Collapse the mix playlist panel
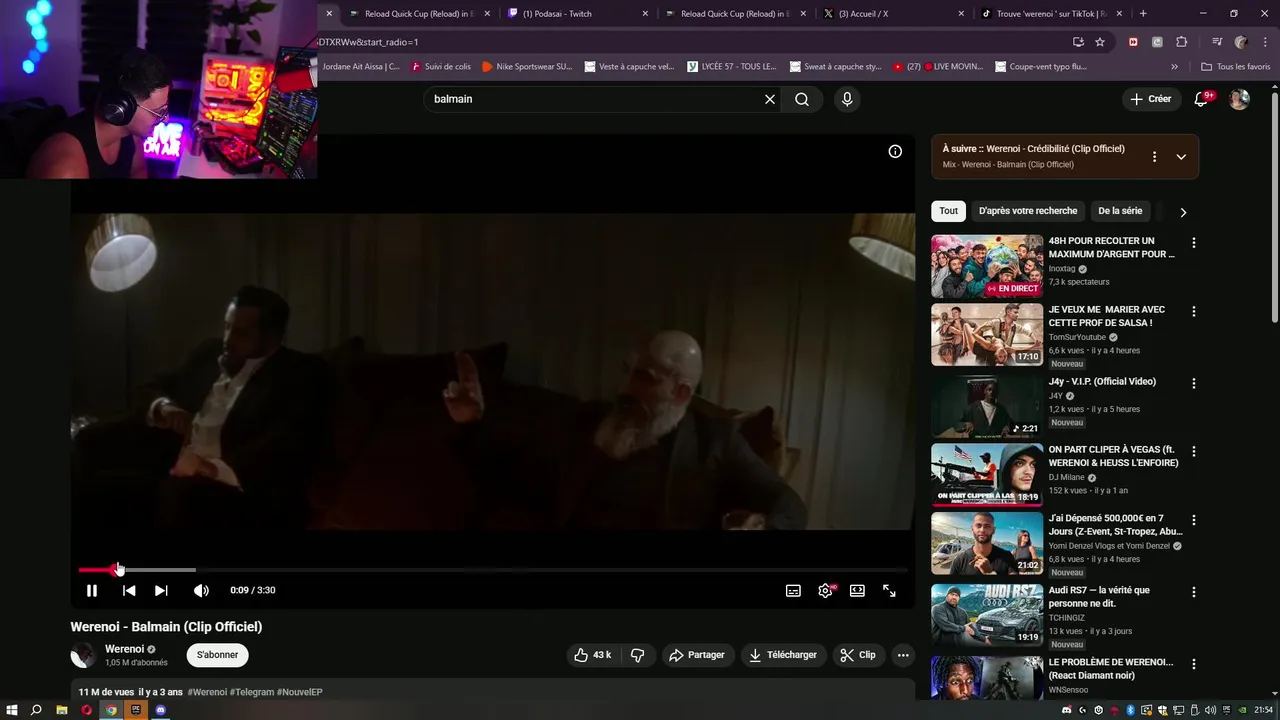This screenshot has width=1280, height=720. pyautogui.click(x=1181, y=157)
